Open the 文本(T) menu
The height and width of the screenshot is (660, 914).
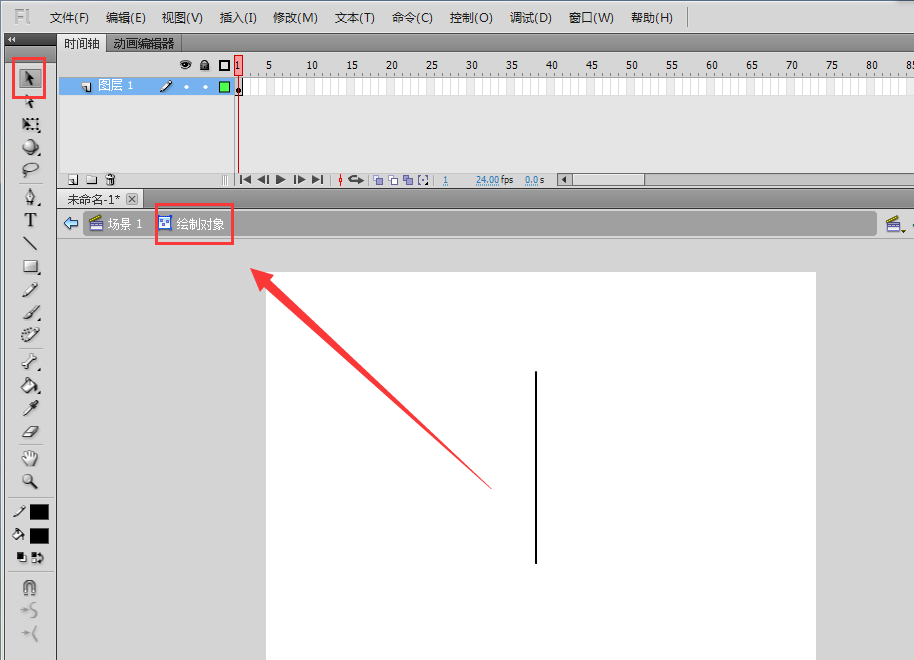pos(355,17)
